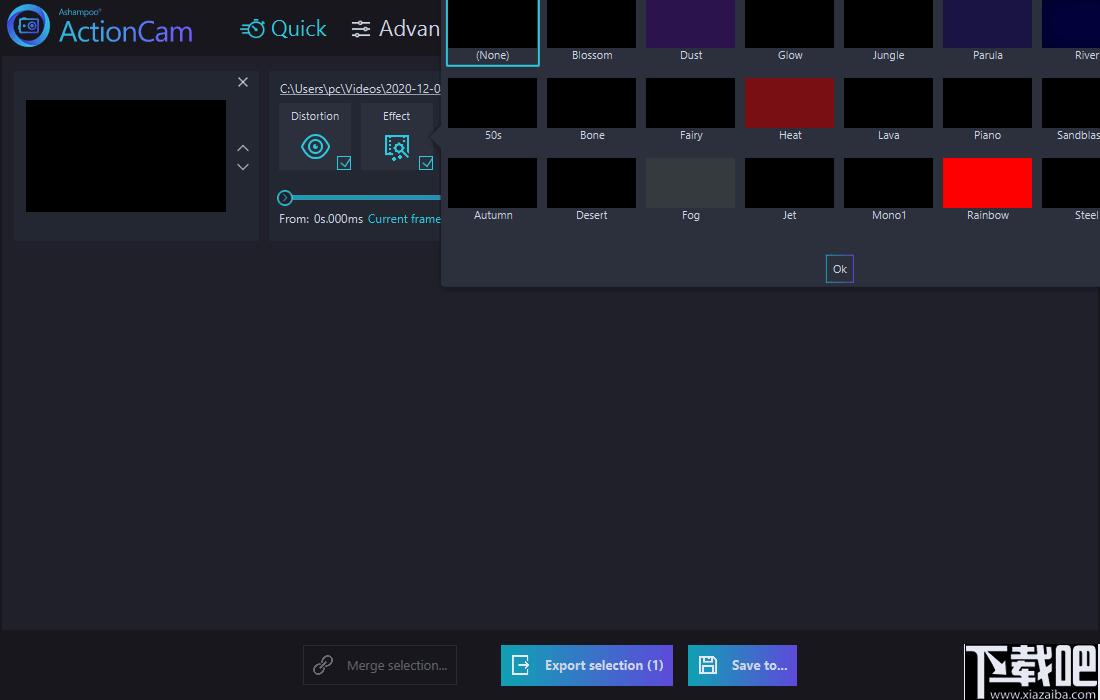1100x700 pixels.
Task: Click the Advanced sliders icon
Action: (x=361, y=29)
